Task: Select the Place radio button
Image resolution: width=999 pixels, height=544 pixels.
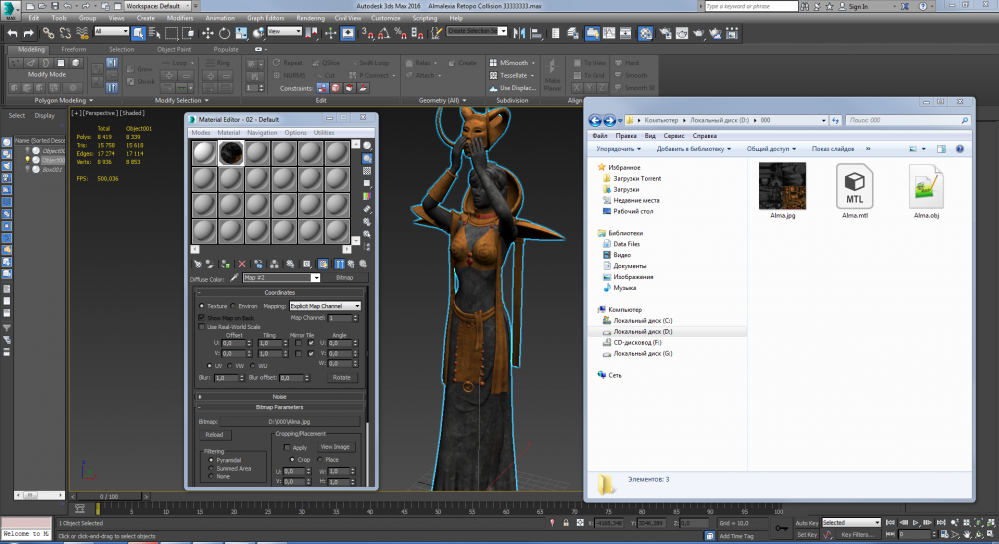Action: (x=320, y=459)
